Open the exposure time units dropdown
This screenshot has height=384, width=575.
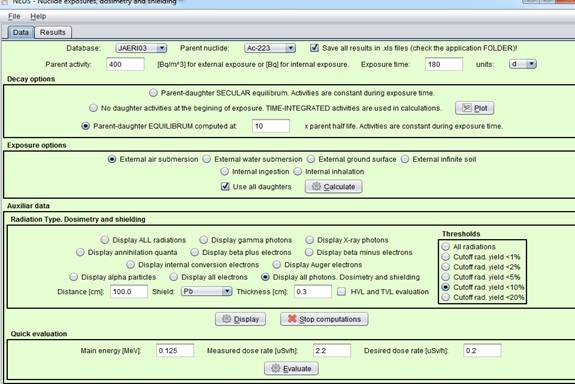(x=523, y=64)
